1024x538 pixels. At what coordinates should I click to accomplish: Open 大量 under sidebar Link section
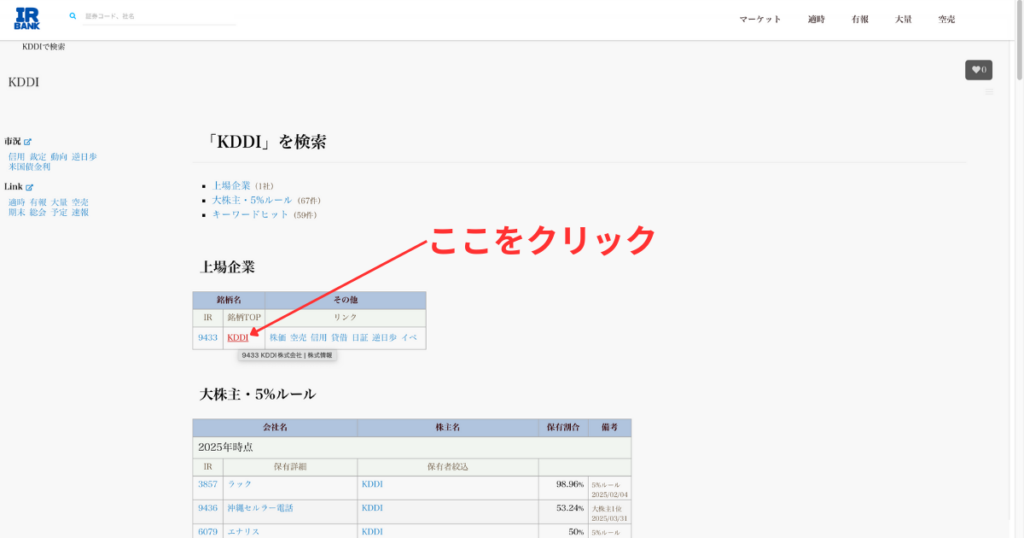(x=59, y=202)
